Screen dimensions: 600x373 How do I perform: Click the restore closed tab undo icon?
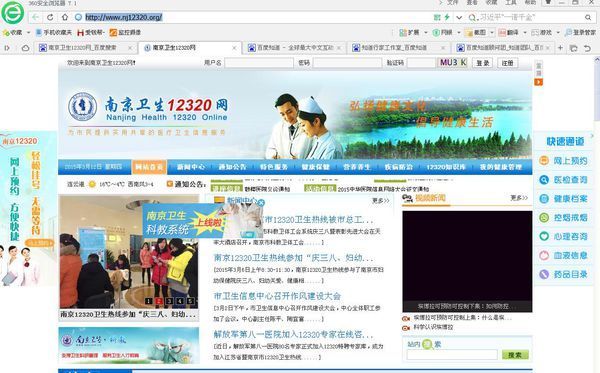(587, 48)
